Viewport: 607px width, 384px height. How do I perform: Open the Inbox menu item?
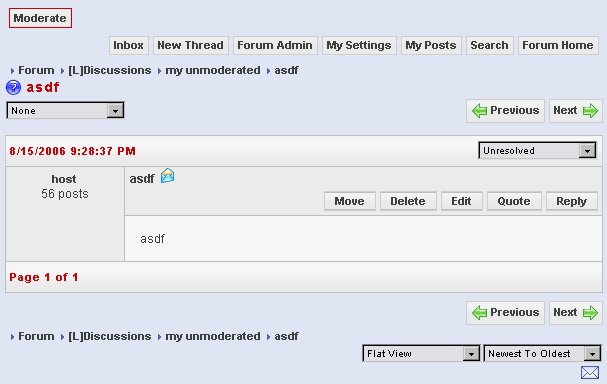(129, 45)
